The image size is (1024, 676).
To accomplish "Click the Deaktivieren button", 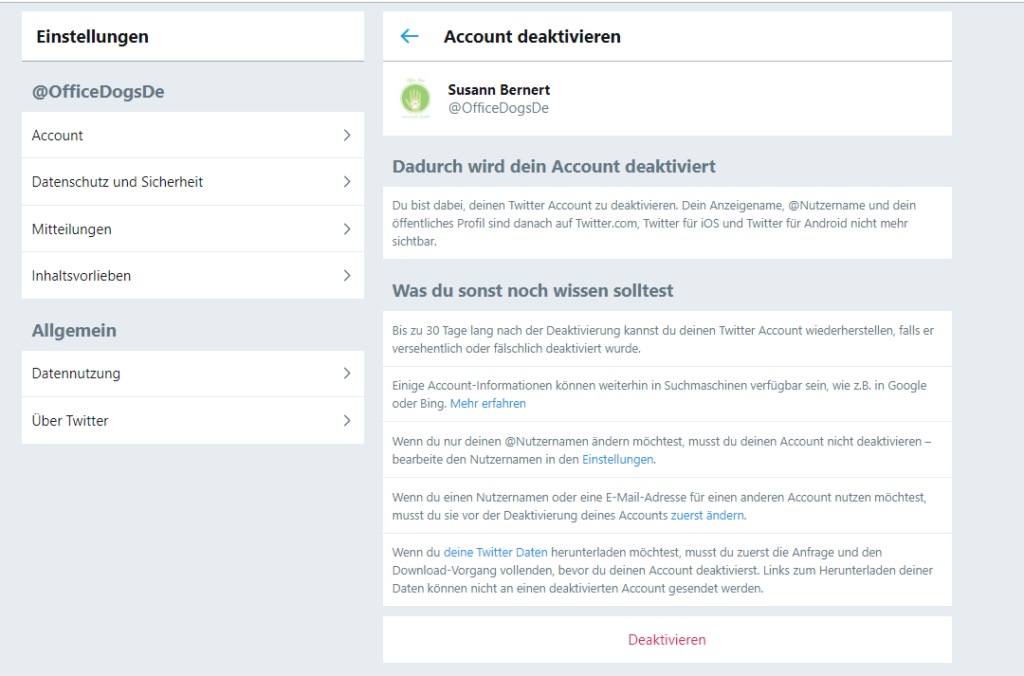I will pyautogui.click(x=667, y=639).
